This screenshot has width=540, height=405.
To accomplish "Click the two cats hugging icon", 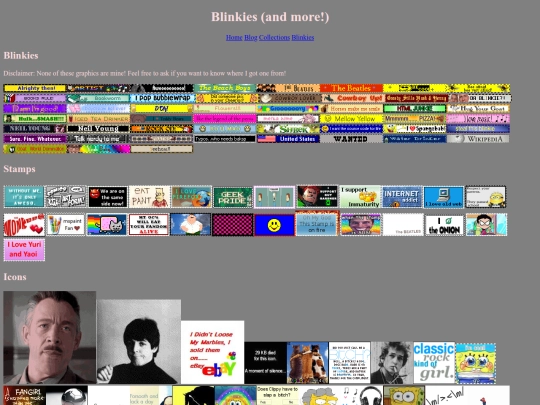I will (308, 363).
